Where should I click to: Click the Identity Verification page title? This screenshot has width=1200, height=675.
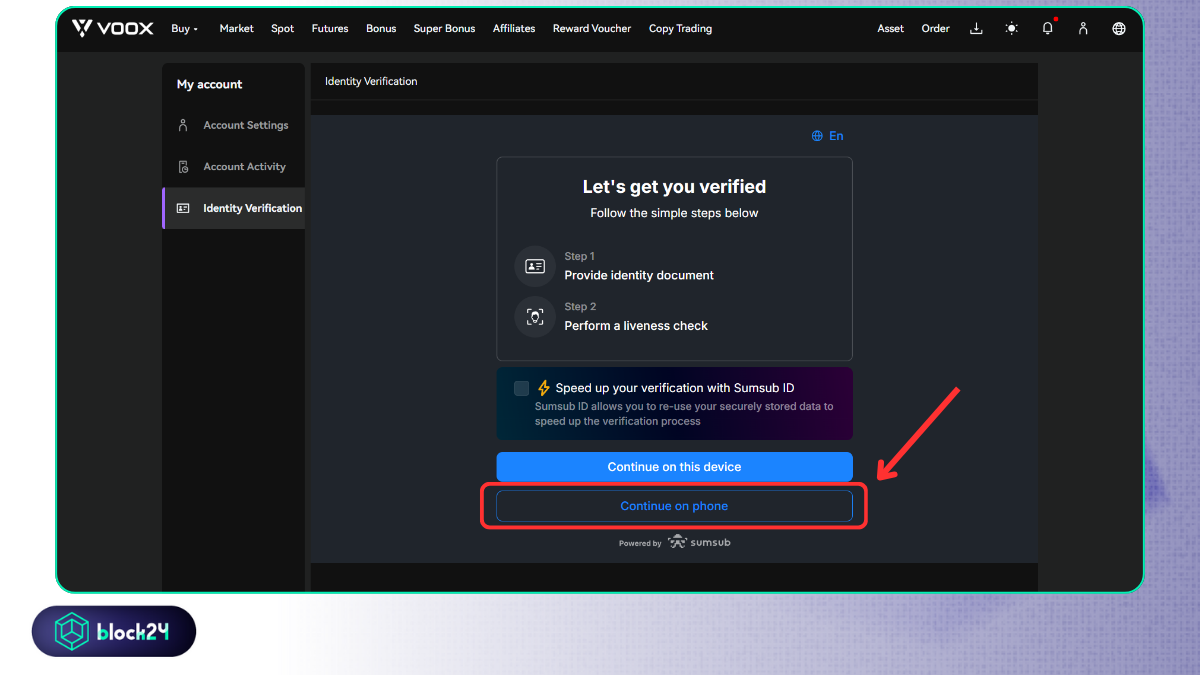pyautogui.click(x=371, y=81)
